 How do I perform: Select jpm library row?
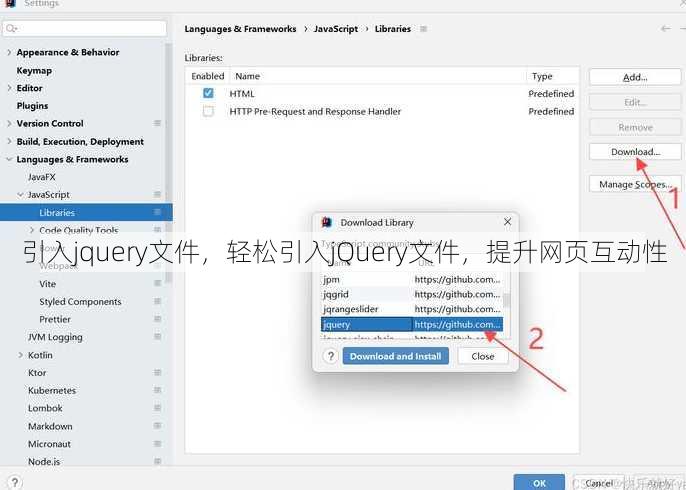tap(412, 279)
